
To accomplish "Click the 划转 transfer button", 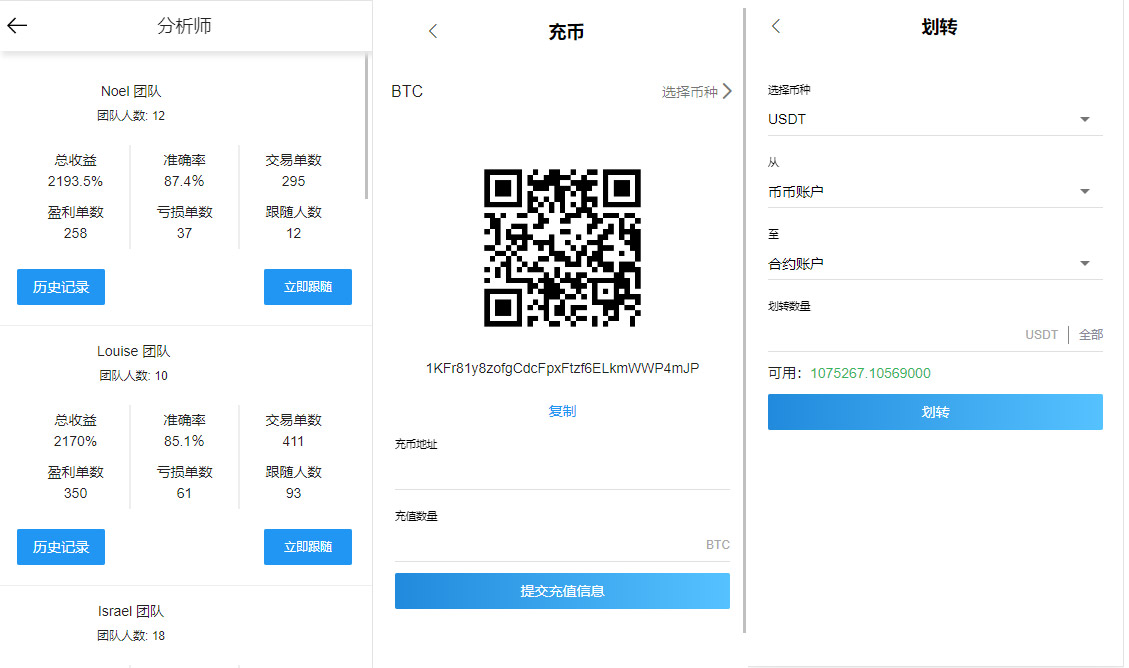I will pos(935,412).
